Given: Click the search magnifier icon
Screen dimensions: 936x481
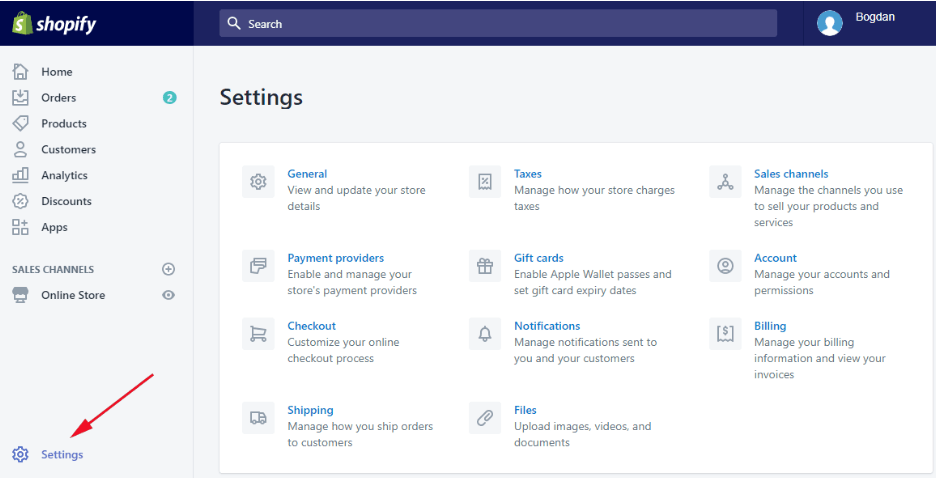Looking at the screenshot, I should 234,23.
